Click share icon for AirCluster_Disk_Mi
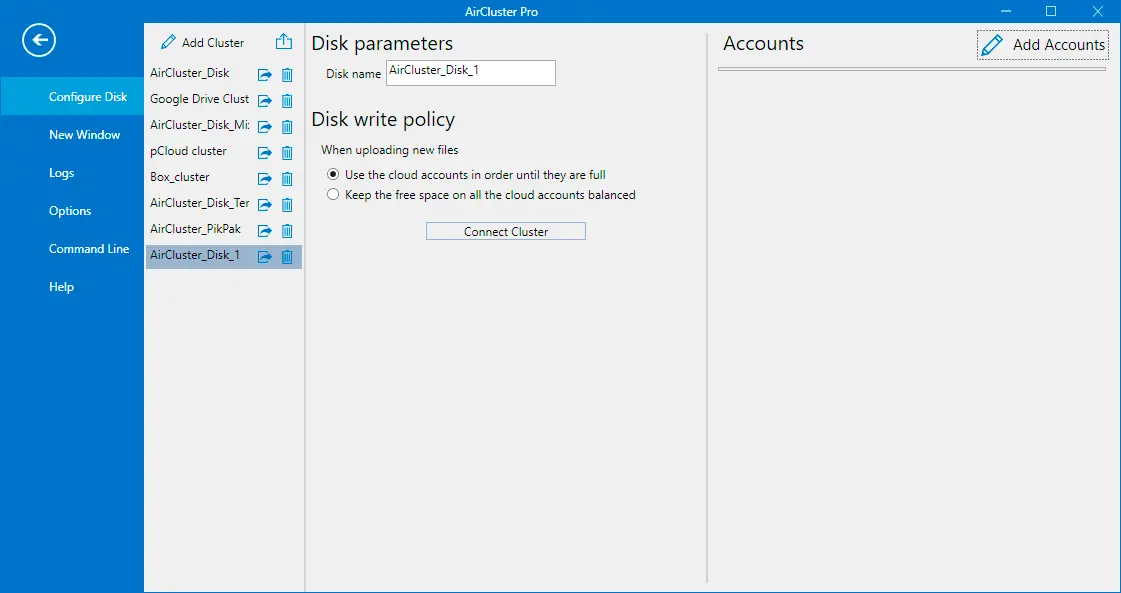This screenshot has width=1121, height=593. click(x=265, y=127)
